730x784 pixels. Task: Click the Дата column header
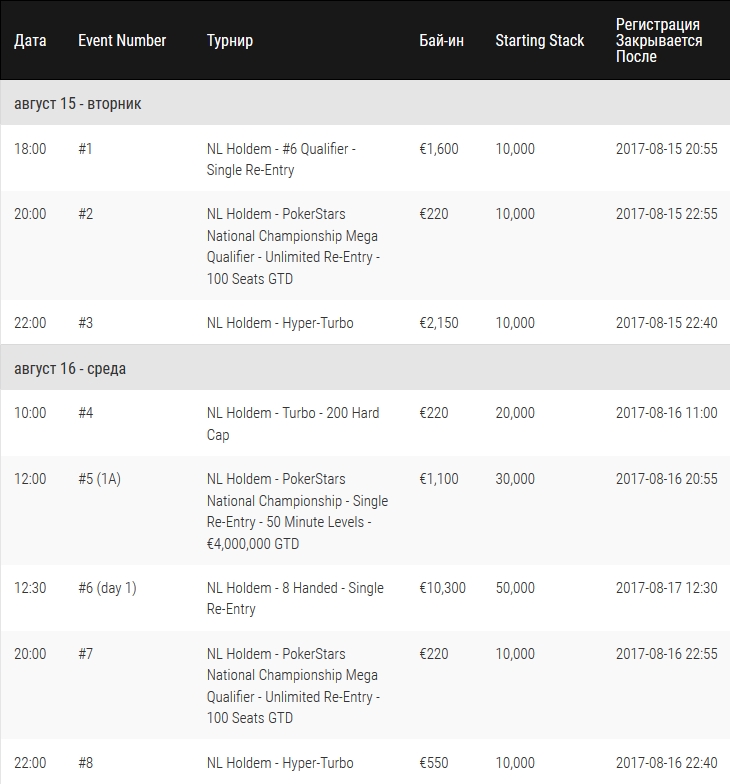point(30,40)
